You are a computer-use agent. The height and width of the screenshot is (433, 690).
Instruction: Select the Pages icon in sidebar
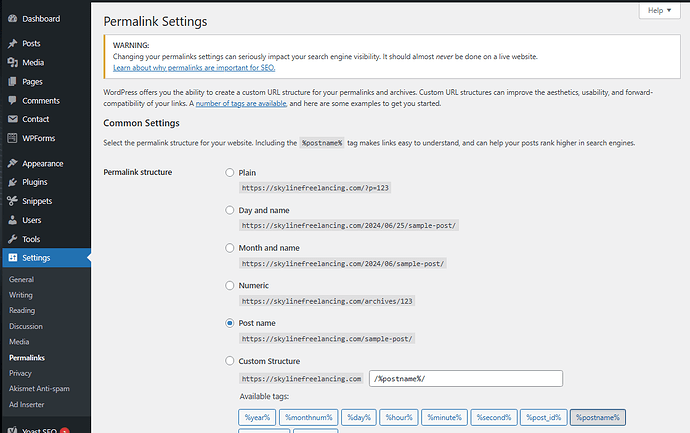11,81
